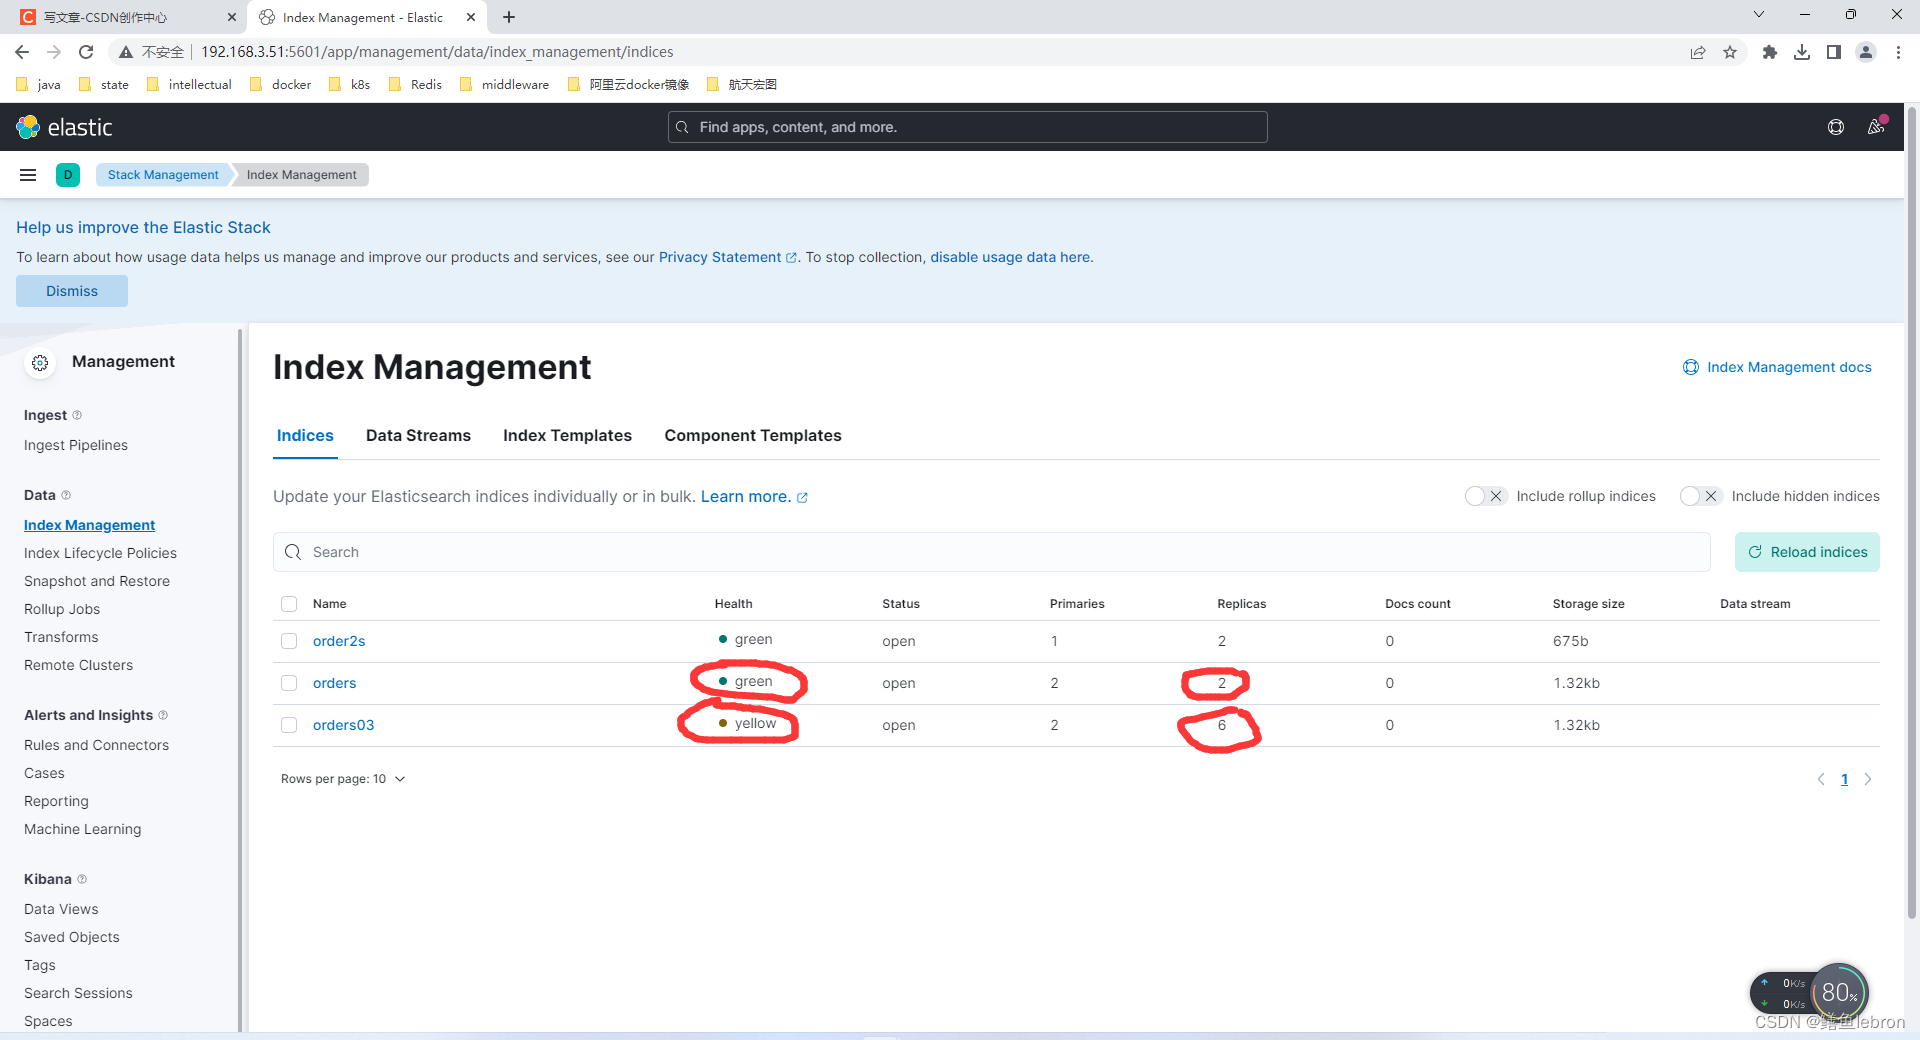
Task: Open Index Lifecycle Policies in sidebar
Action: click(100, 553)
